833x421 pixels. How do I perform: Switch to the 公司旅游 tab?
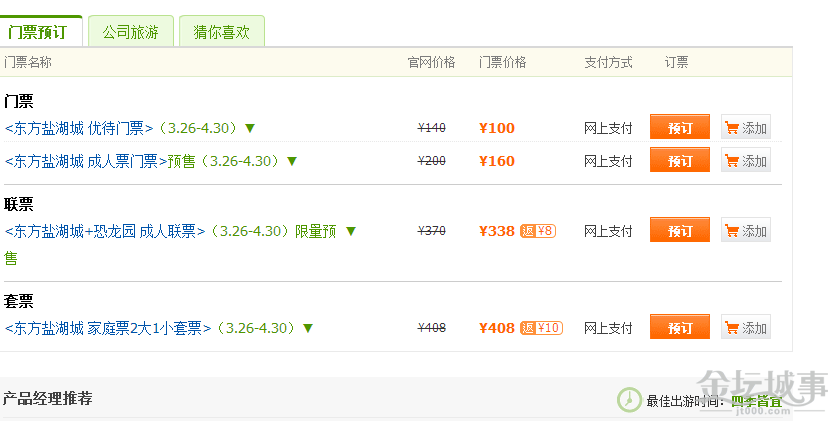[x=131, y=31]
